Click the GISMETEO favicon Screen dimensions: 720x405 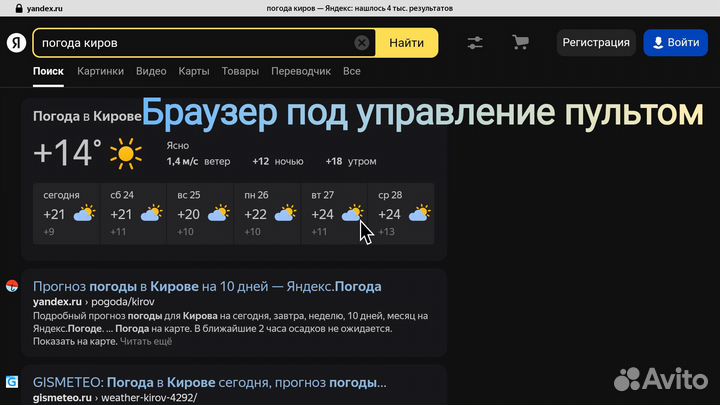pos(12,382)
